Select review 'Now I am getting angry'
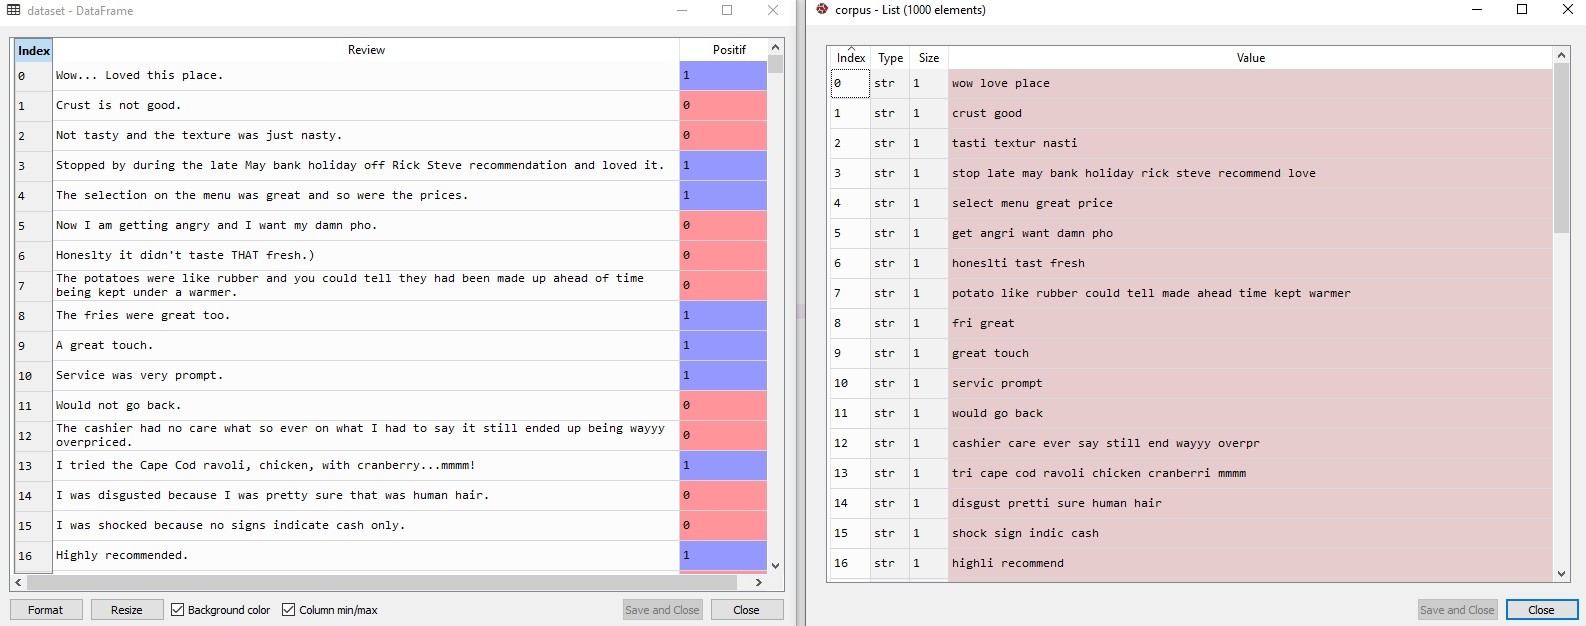1586x626 pixels. click(366, 226)
